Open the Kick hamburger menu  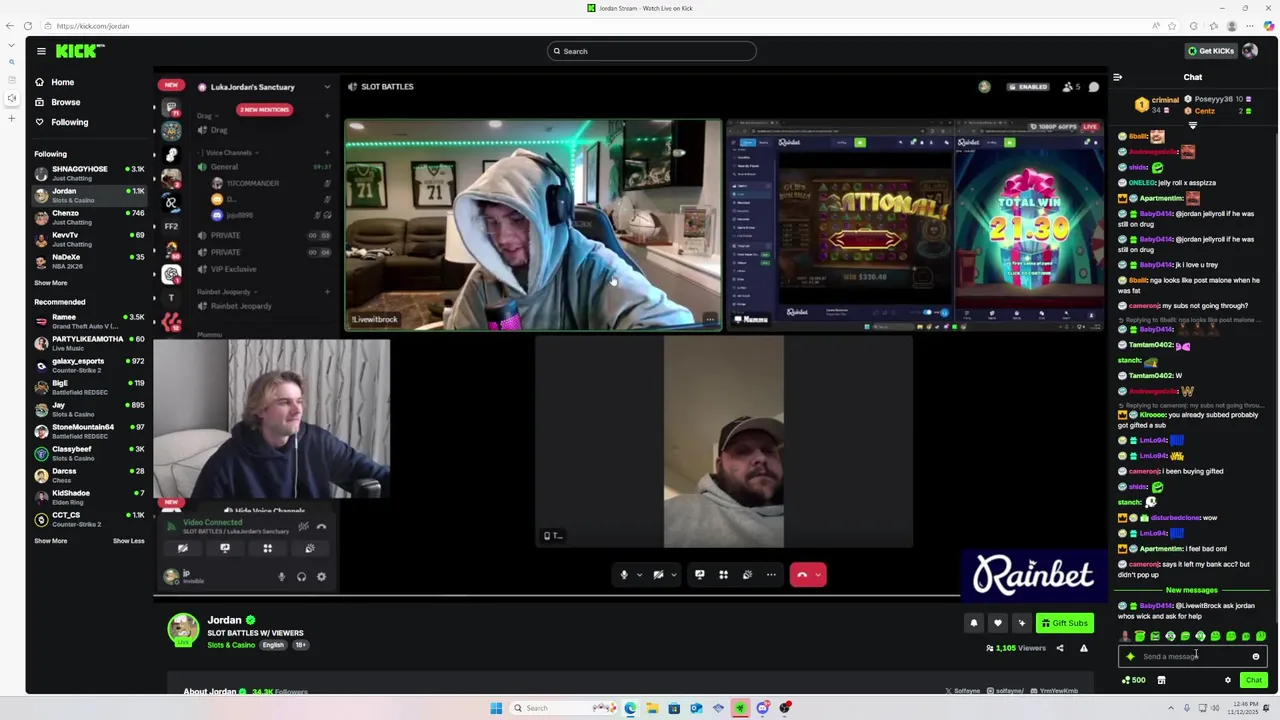[41, 51]
